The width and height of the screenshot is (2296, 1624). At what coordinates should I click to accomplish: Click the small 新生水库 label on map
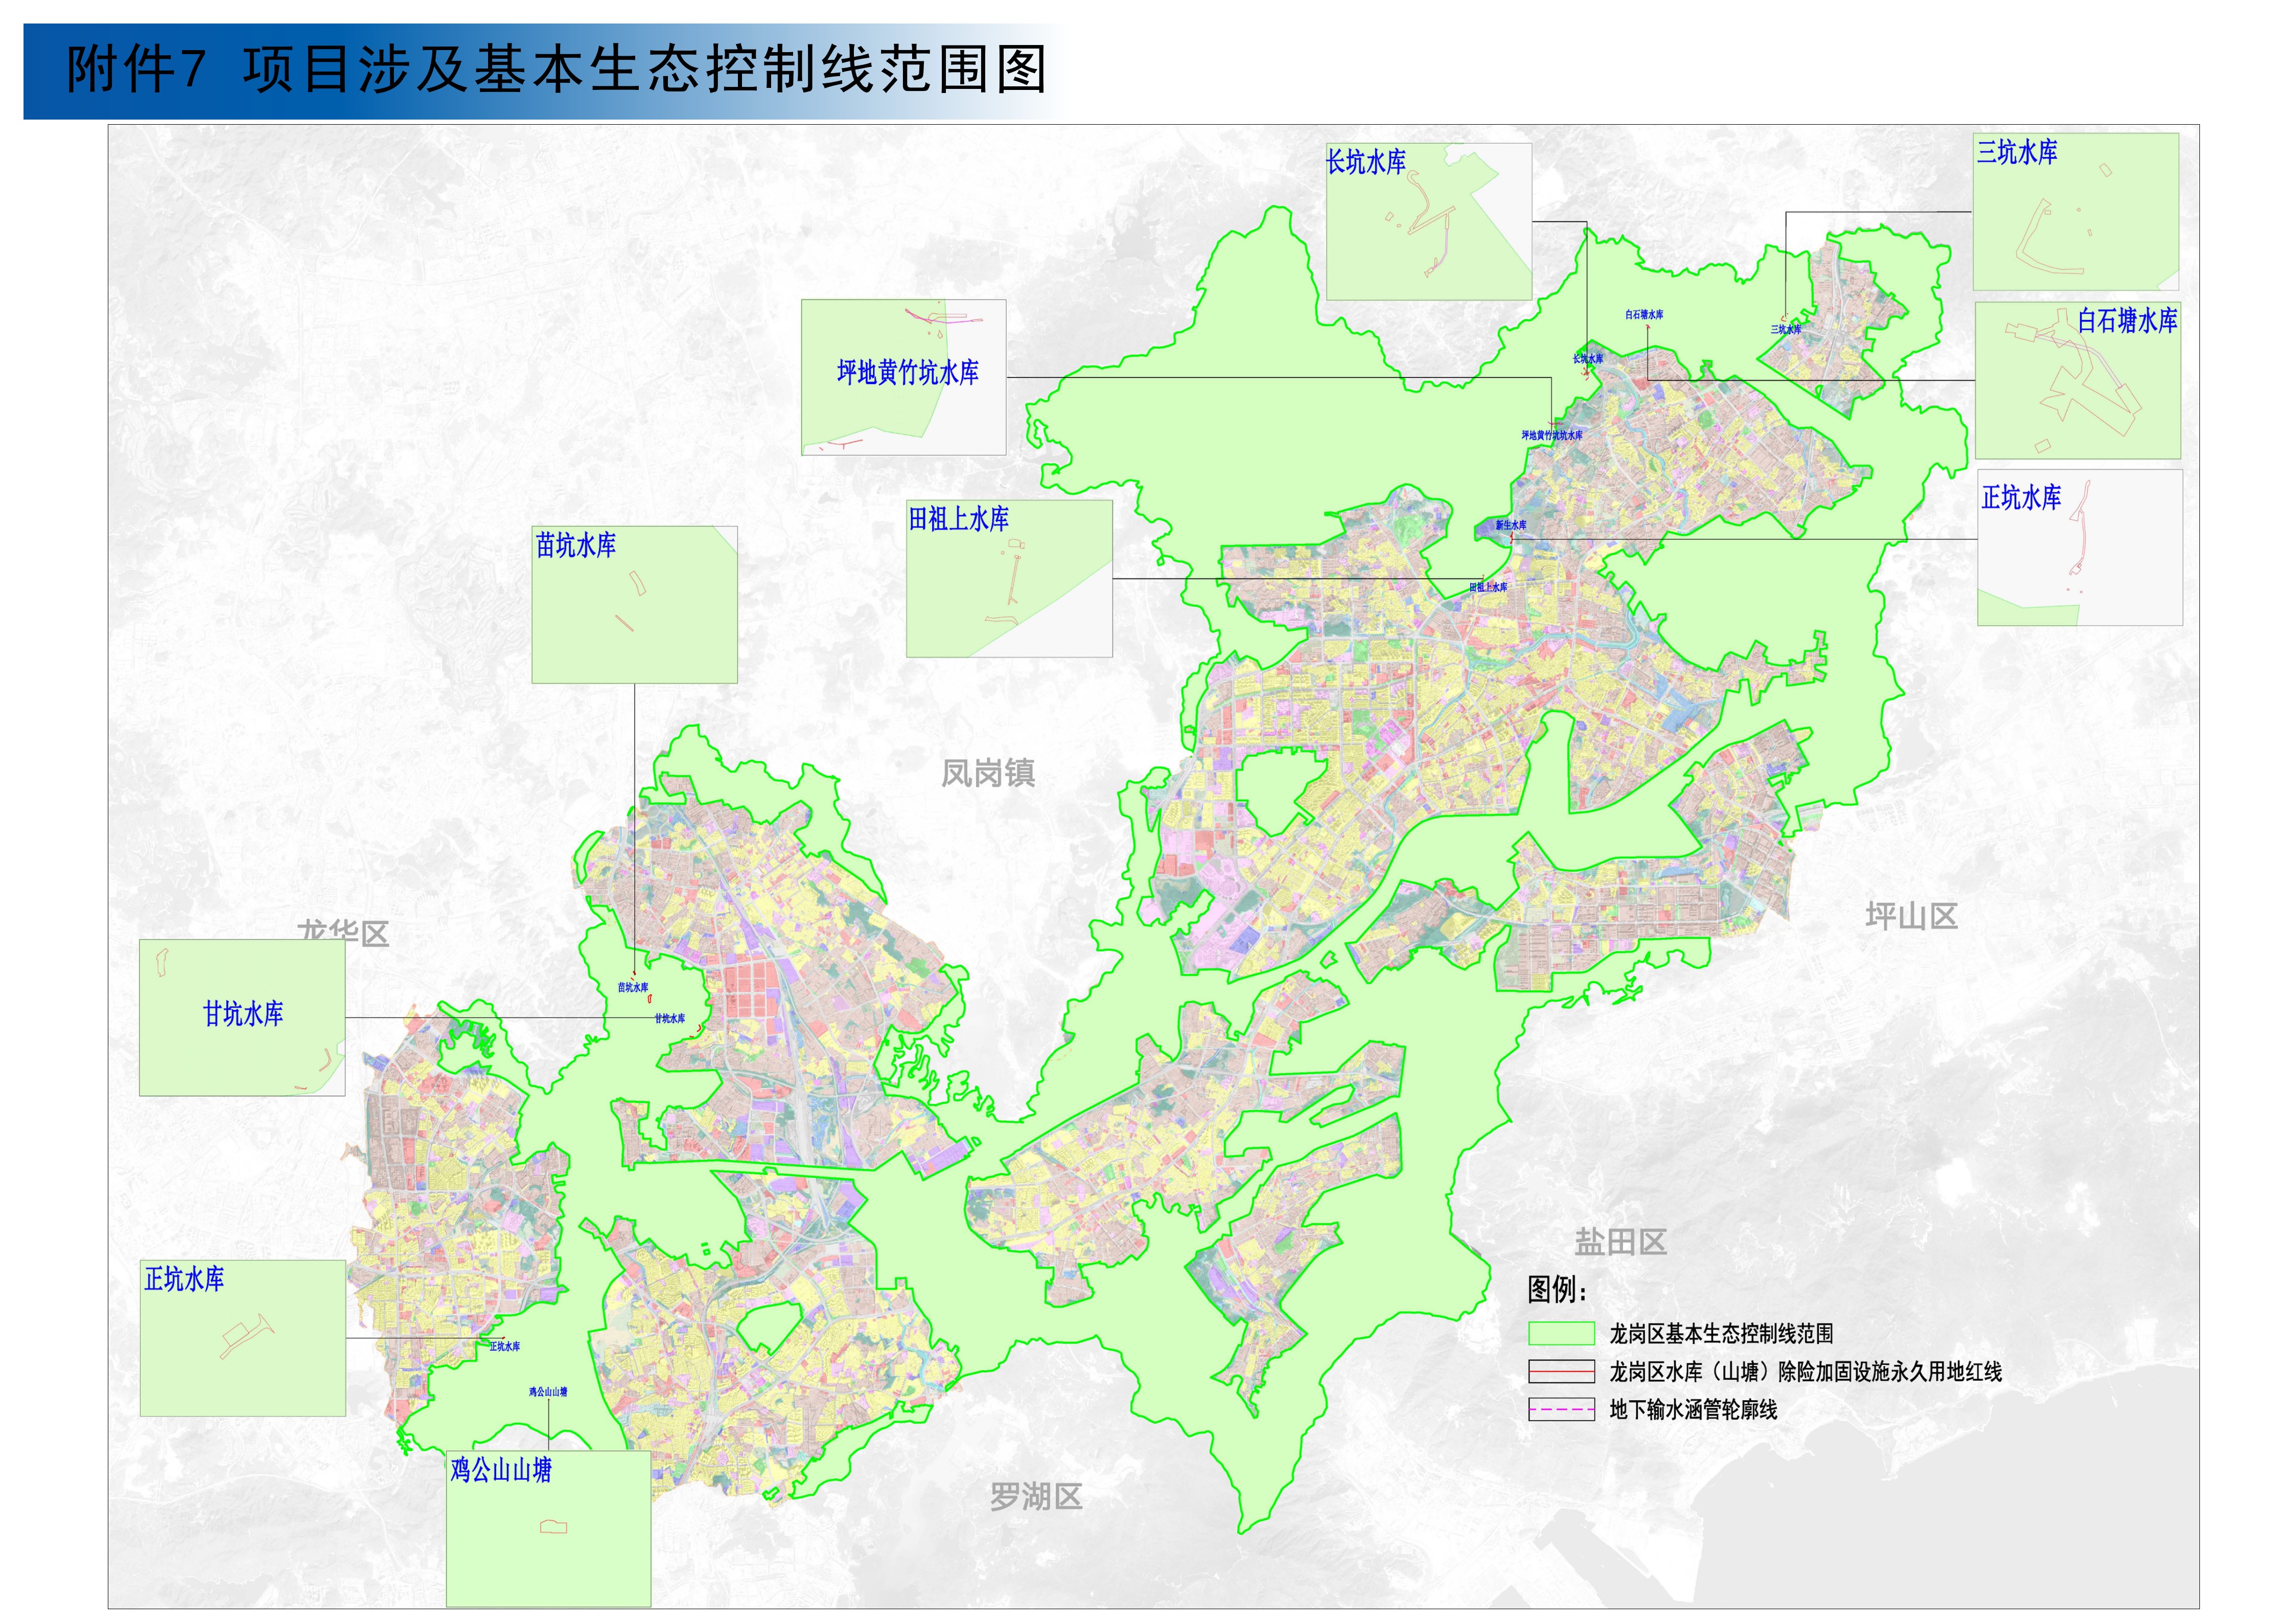point(1510,525)
